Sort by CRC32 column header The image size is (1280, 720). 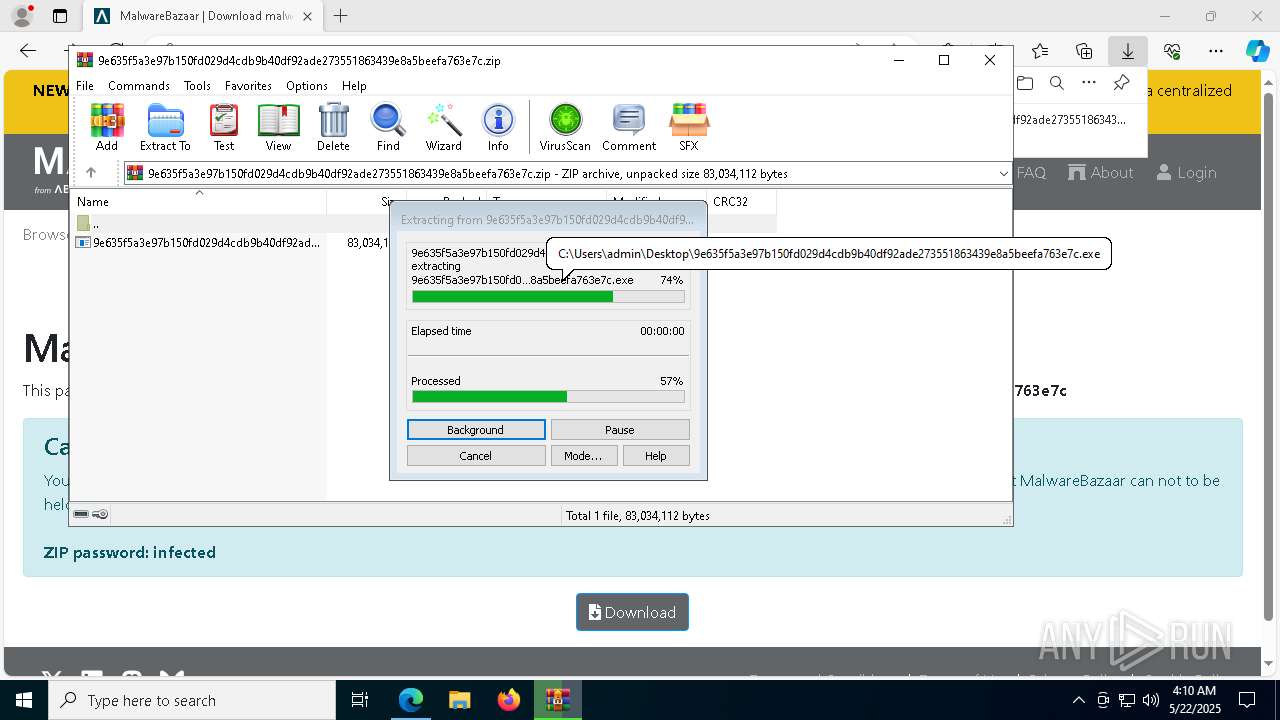pyautogui.click(x=740, y=201)
